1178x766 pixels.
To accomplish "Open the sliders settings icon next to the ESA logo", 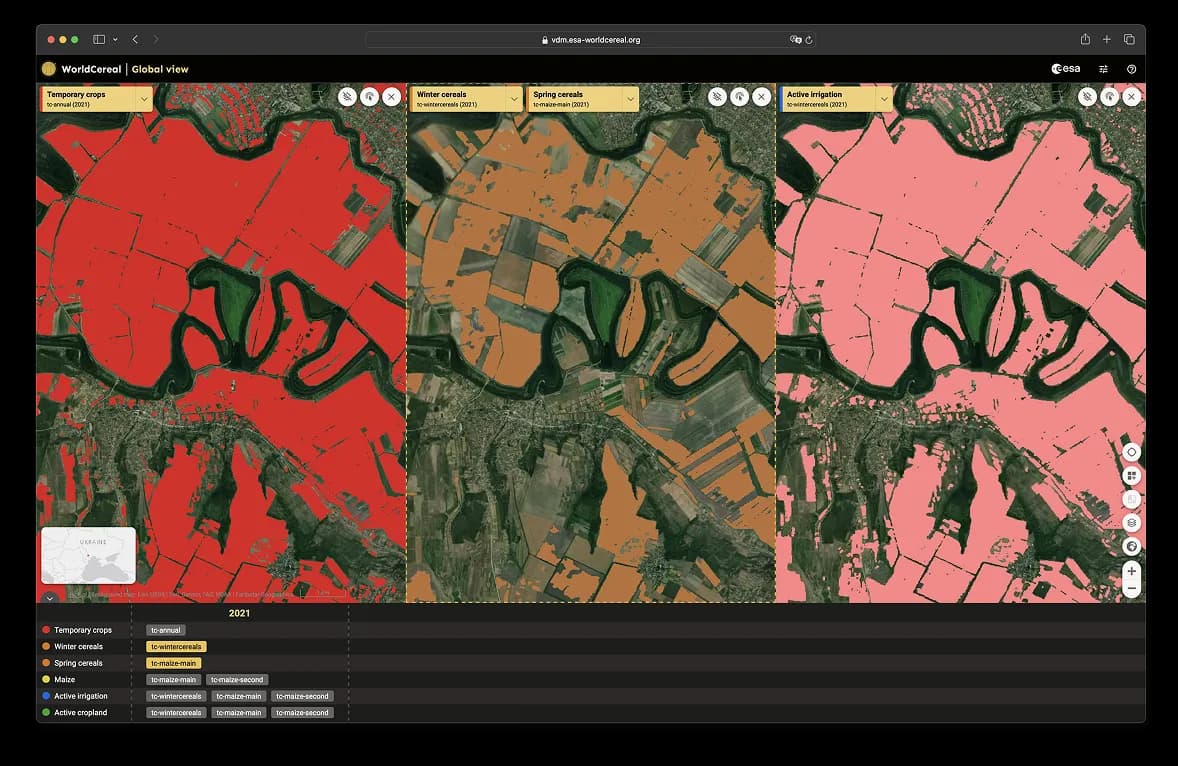I will click(1104, 69).
